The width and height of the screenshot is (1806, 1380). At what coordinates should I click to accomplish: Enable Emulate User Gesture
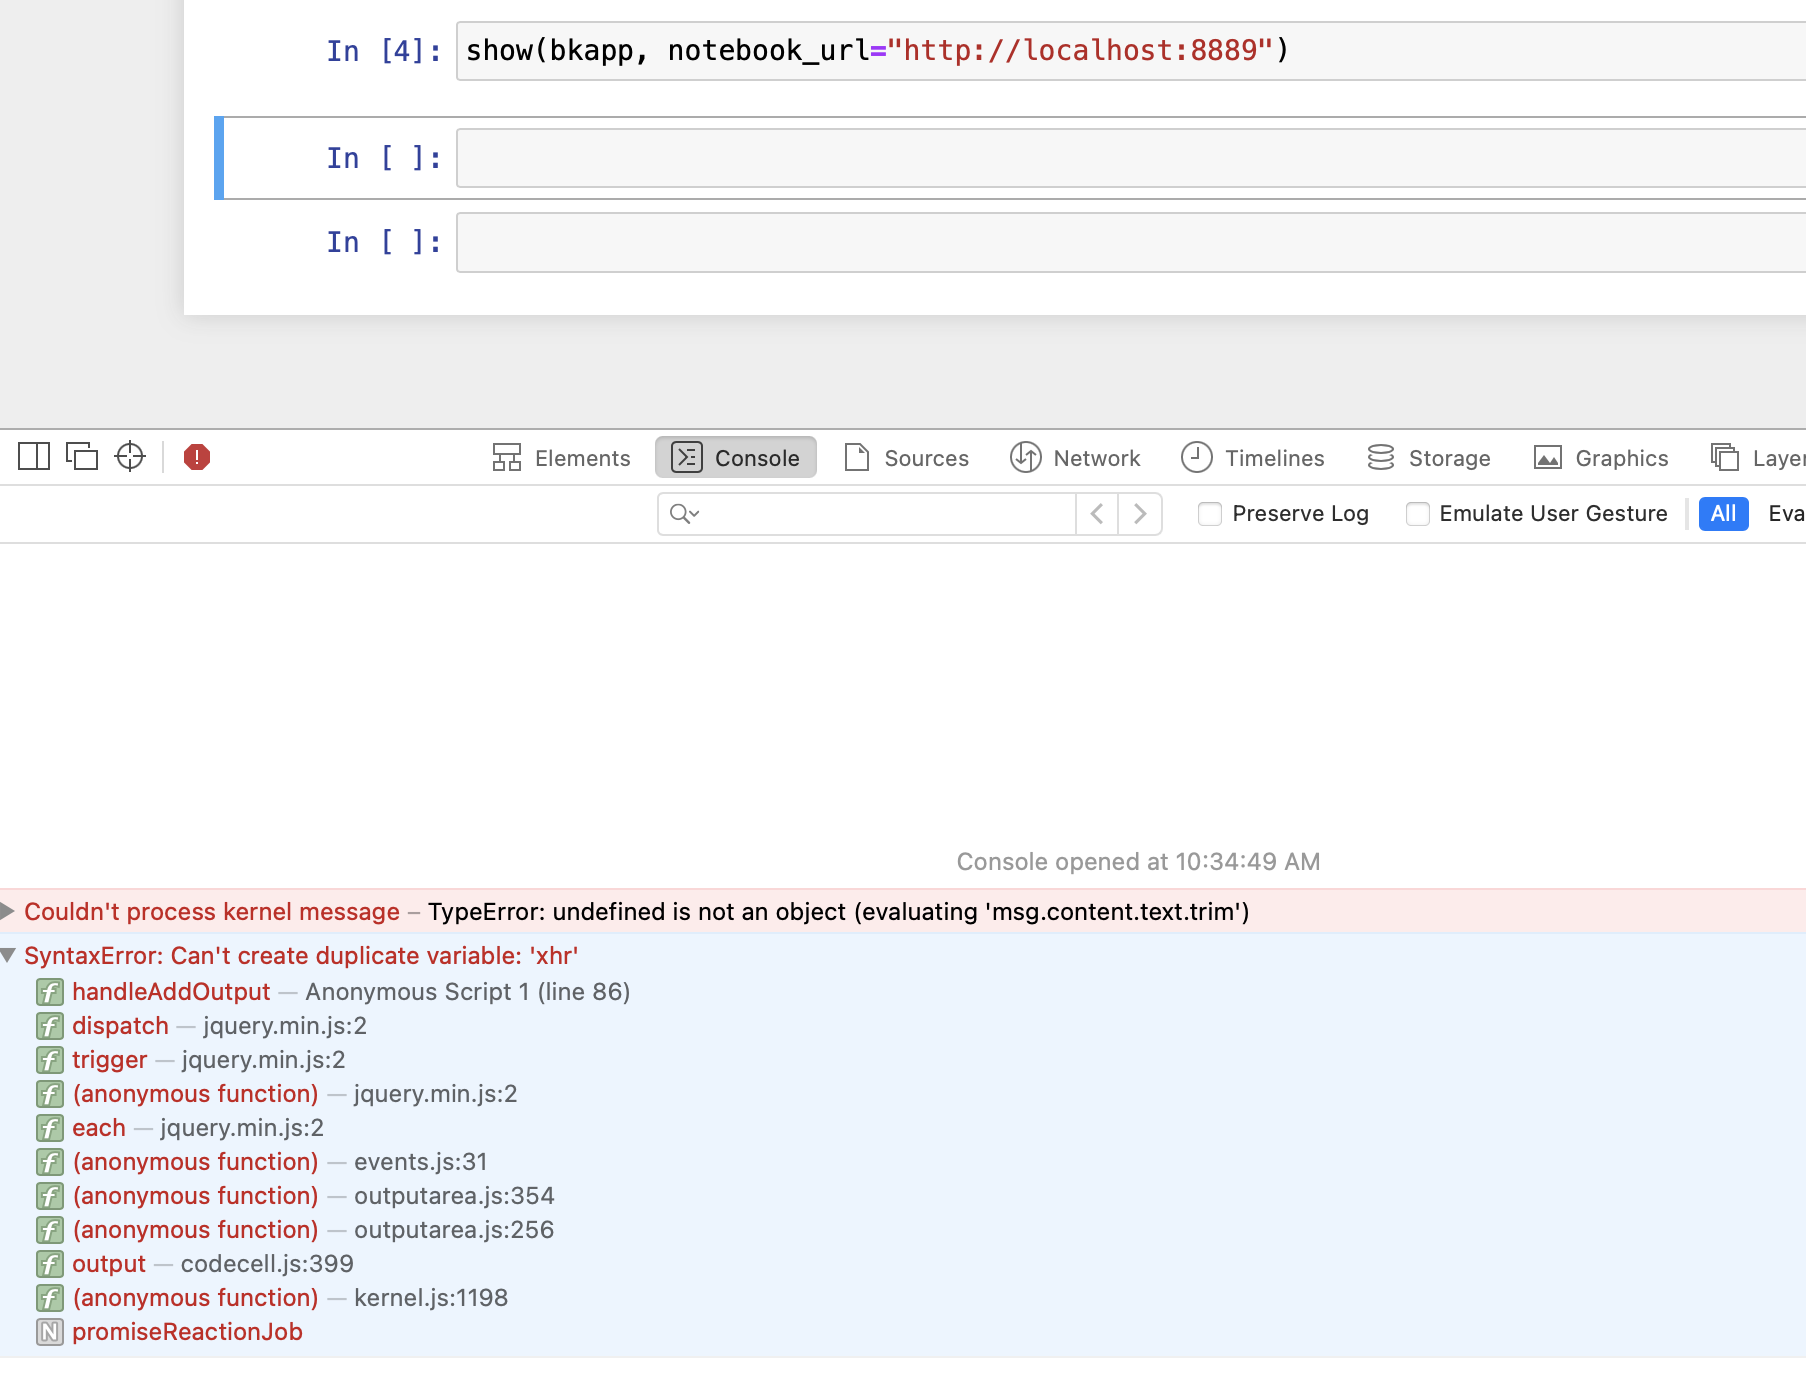tap(1418, 513)
